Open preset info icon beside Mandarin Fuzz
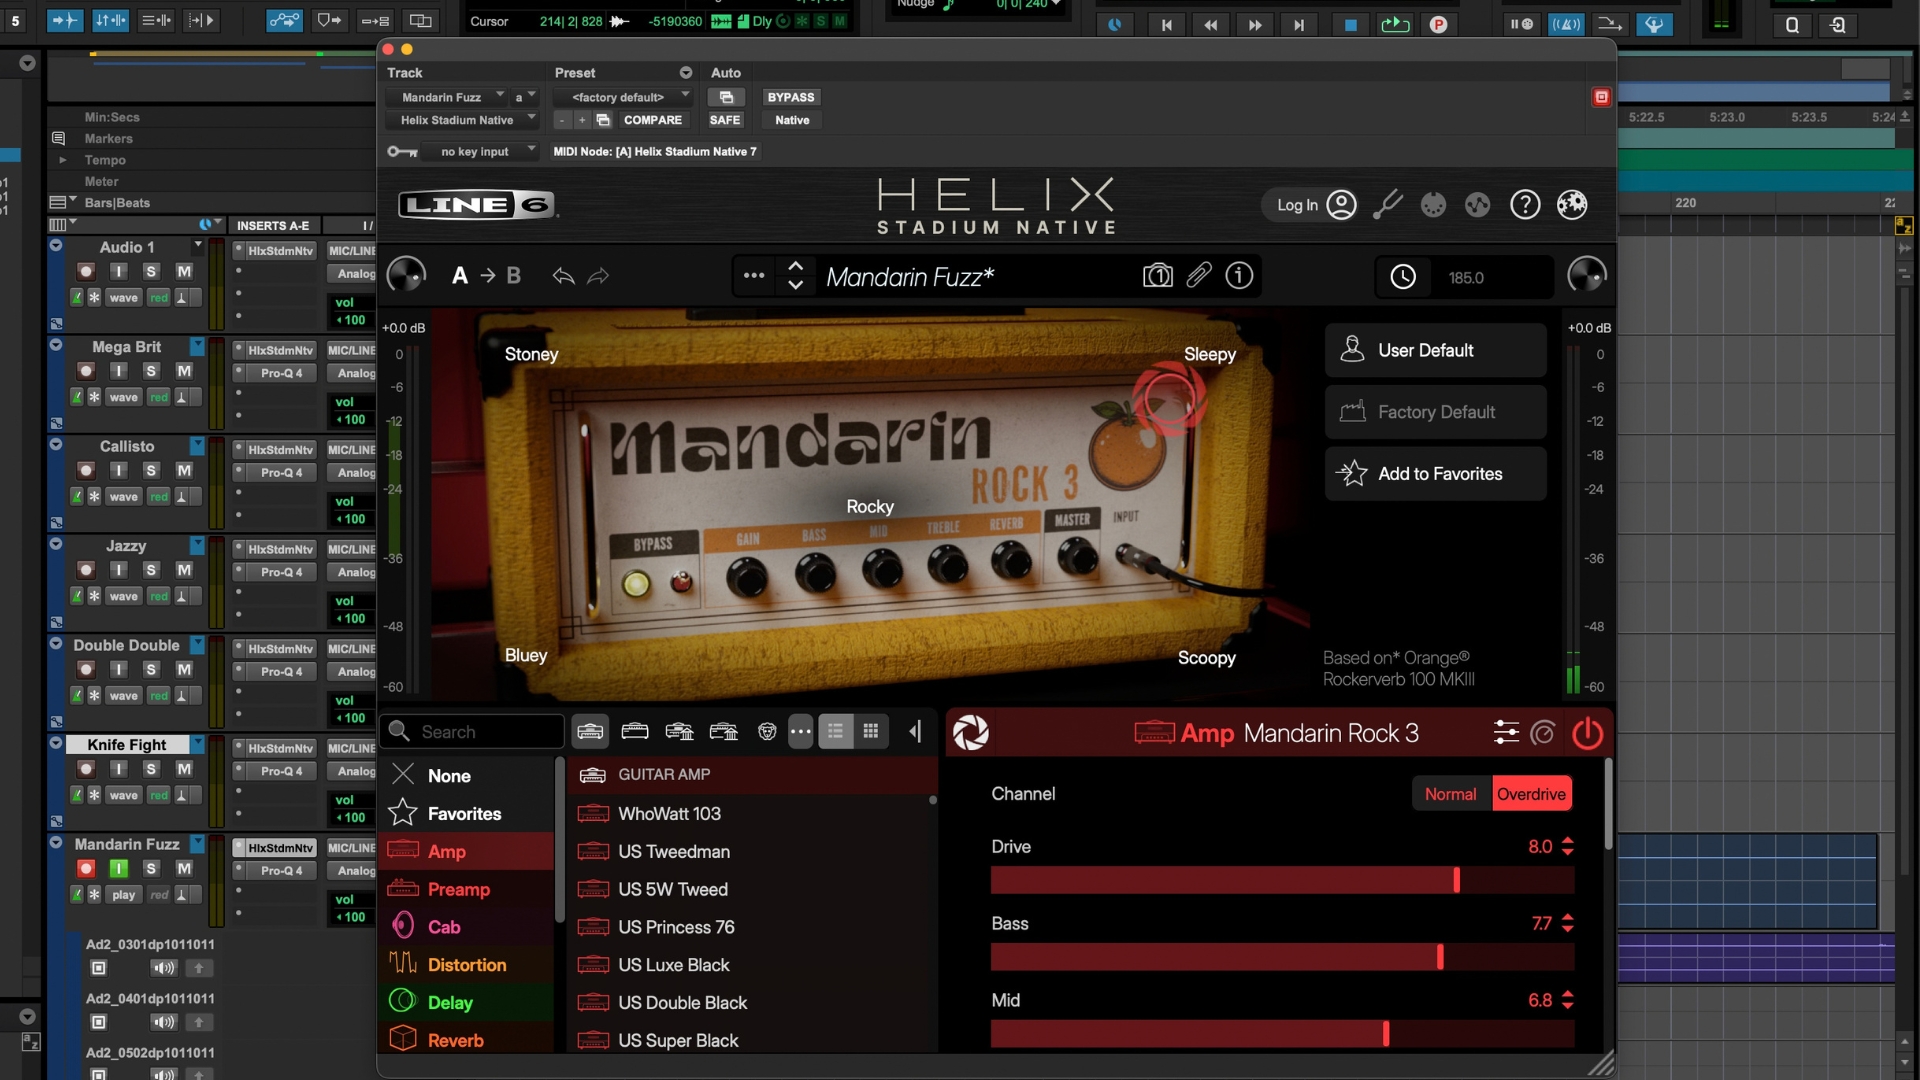This screenshot has height=1080, width=1920. click(1239, 275)
